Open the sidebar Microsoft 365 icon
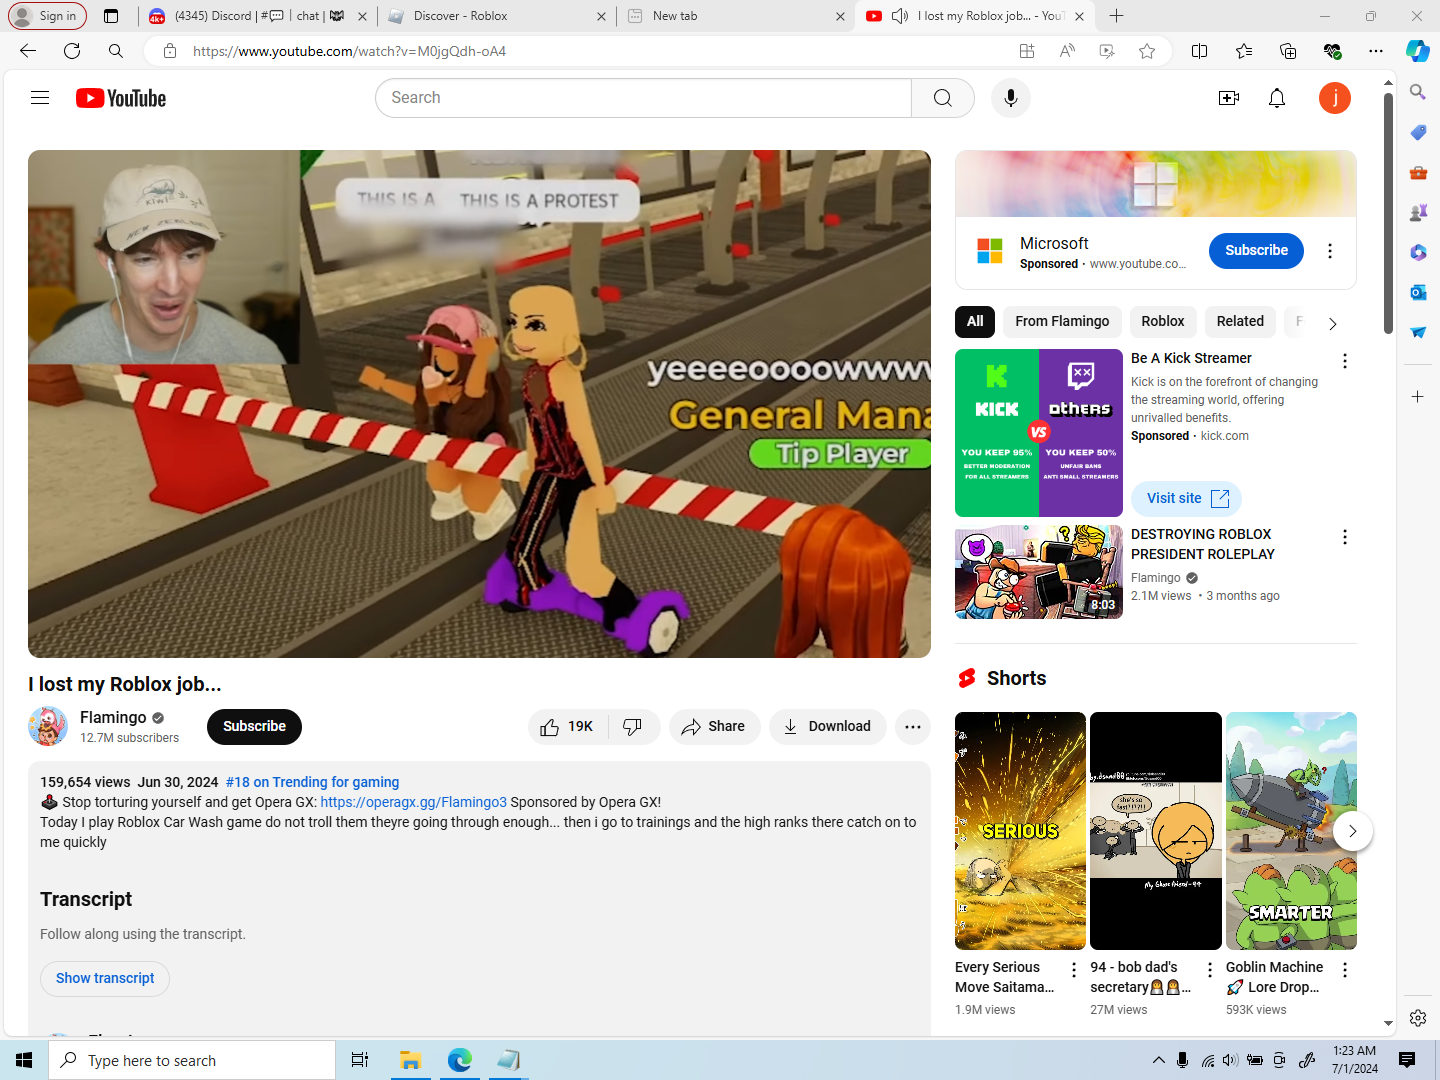The height and width of the screenshot is (1080, 1440). [x=1418, y=252]
